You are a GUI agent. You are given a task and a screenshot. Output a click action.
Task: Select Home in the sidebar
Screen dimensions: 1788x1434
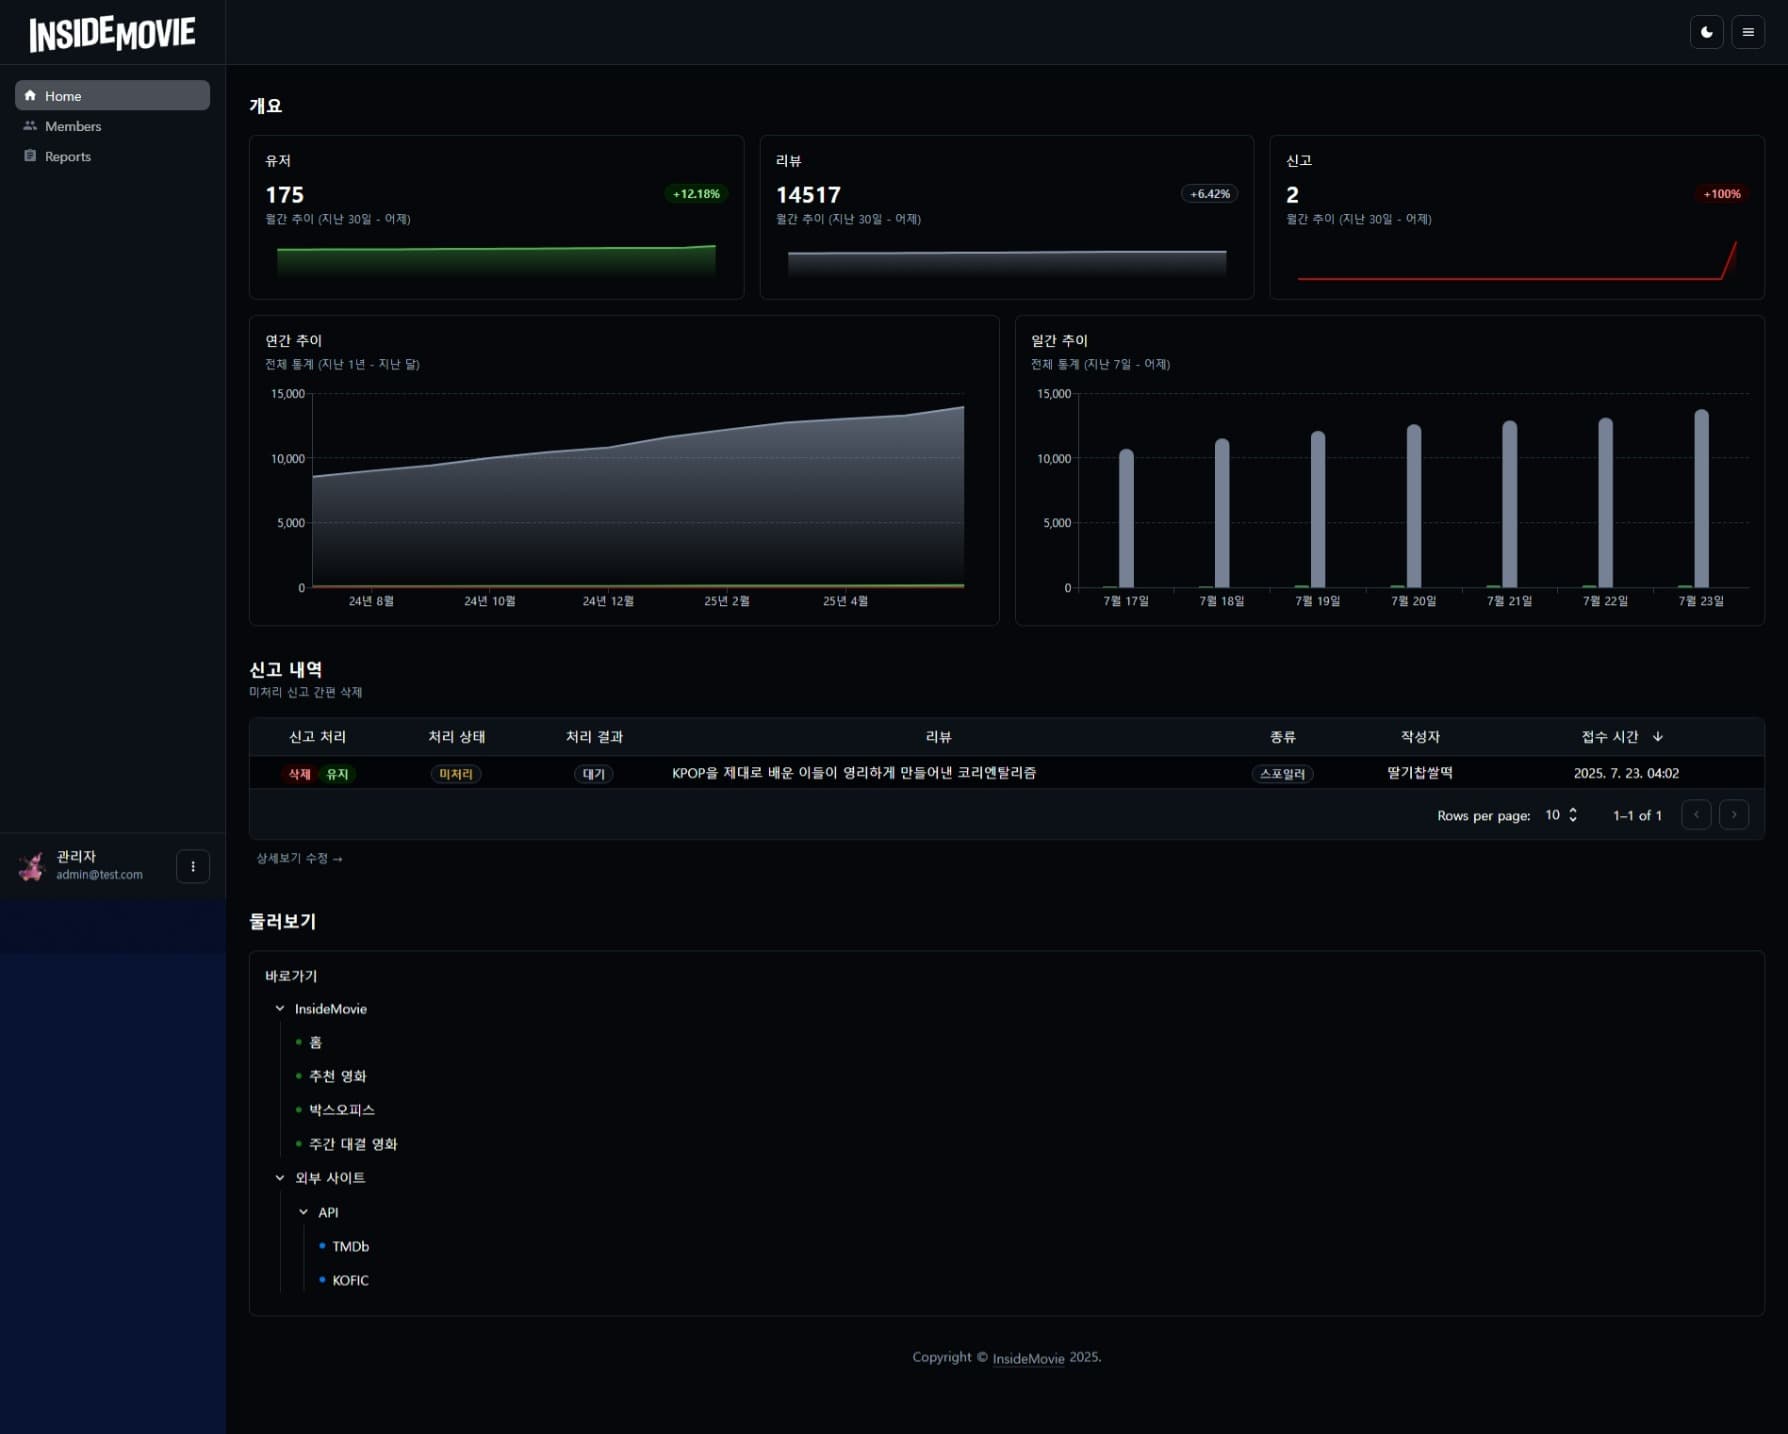(x=112, y=96)
